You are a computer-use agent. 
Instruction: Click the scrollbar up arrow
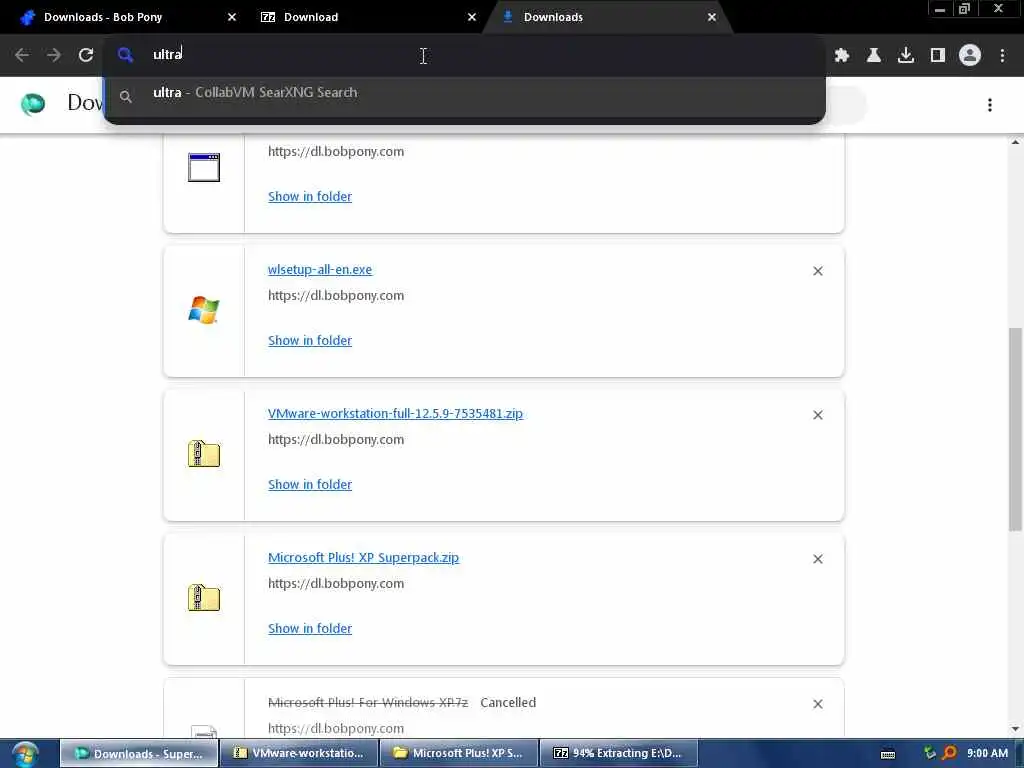click(1015, 142)
